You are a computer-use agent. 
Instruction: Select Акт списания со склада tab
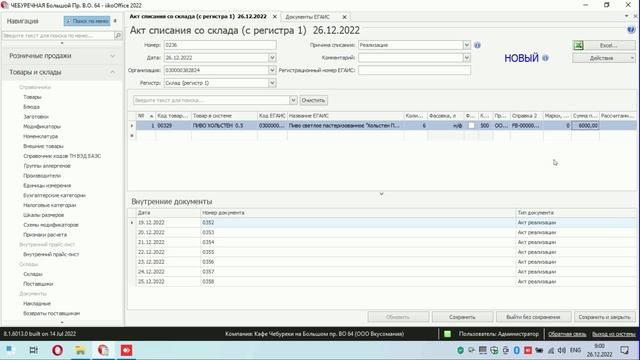(198, 17)
